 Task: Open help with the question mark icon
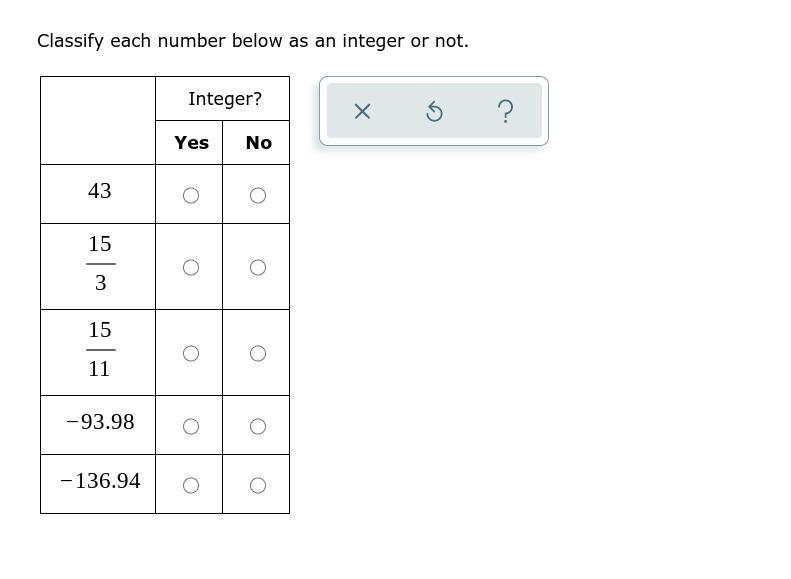tap(505, 111)
